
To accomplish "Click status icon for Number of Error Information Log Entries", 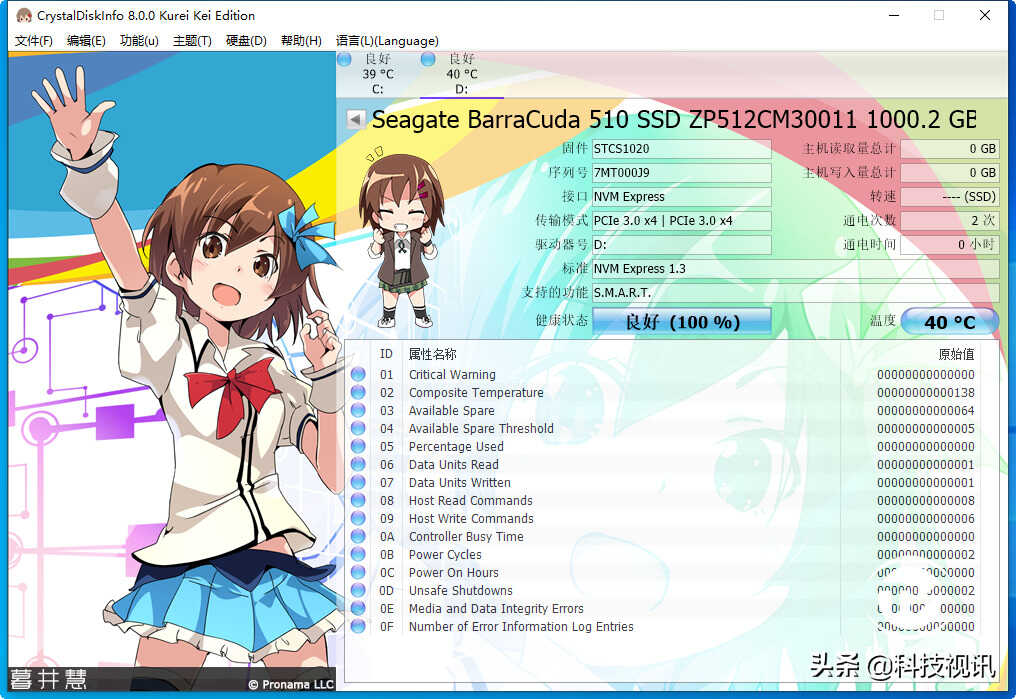I will coord(358,626).
